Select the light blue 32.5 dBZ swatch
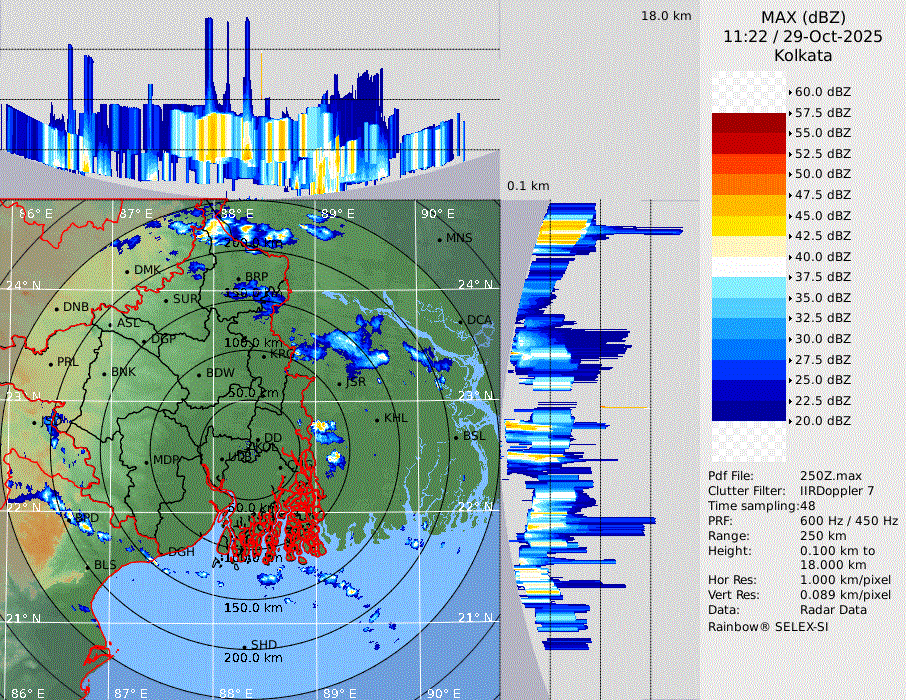The image size is (906, 700). 749,328
